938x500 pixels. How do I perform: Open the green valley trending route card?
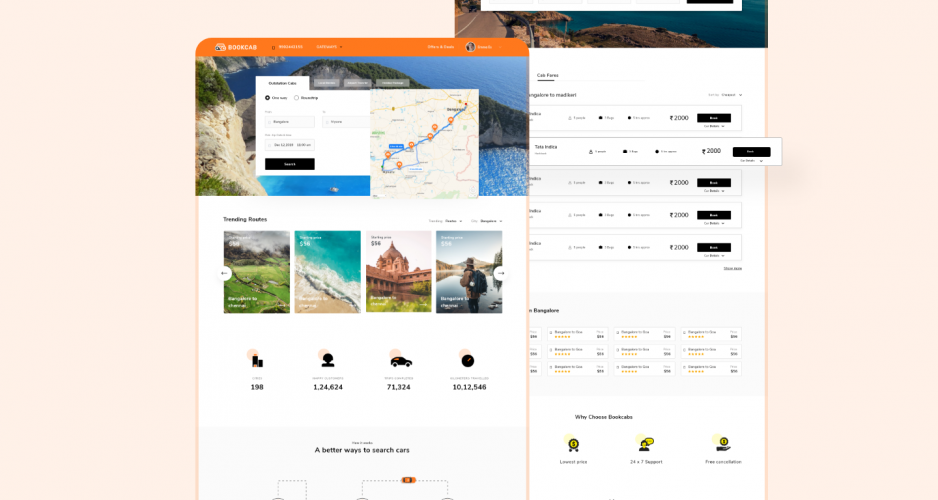257,272
